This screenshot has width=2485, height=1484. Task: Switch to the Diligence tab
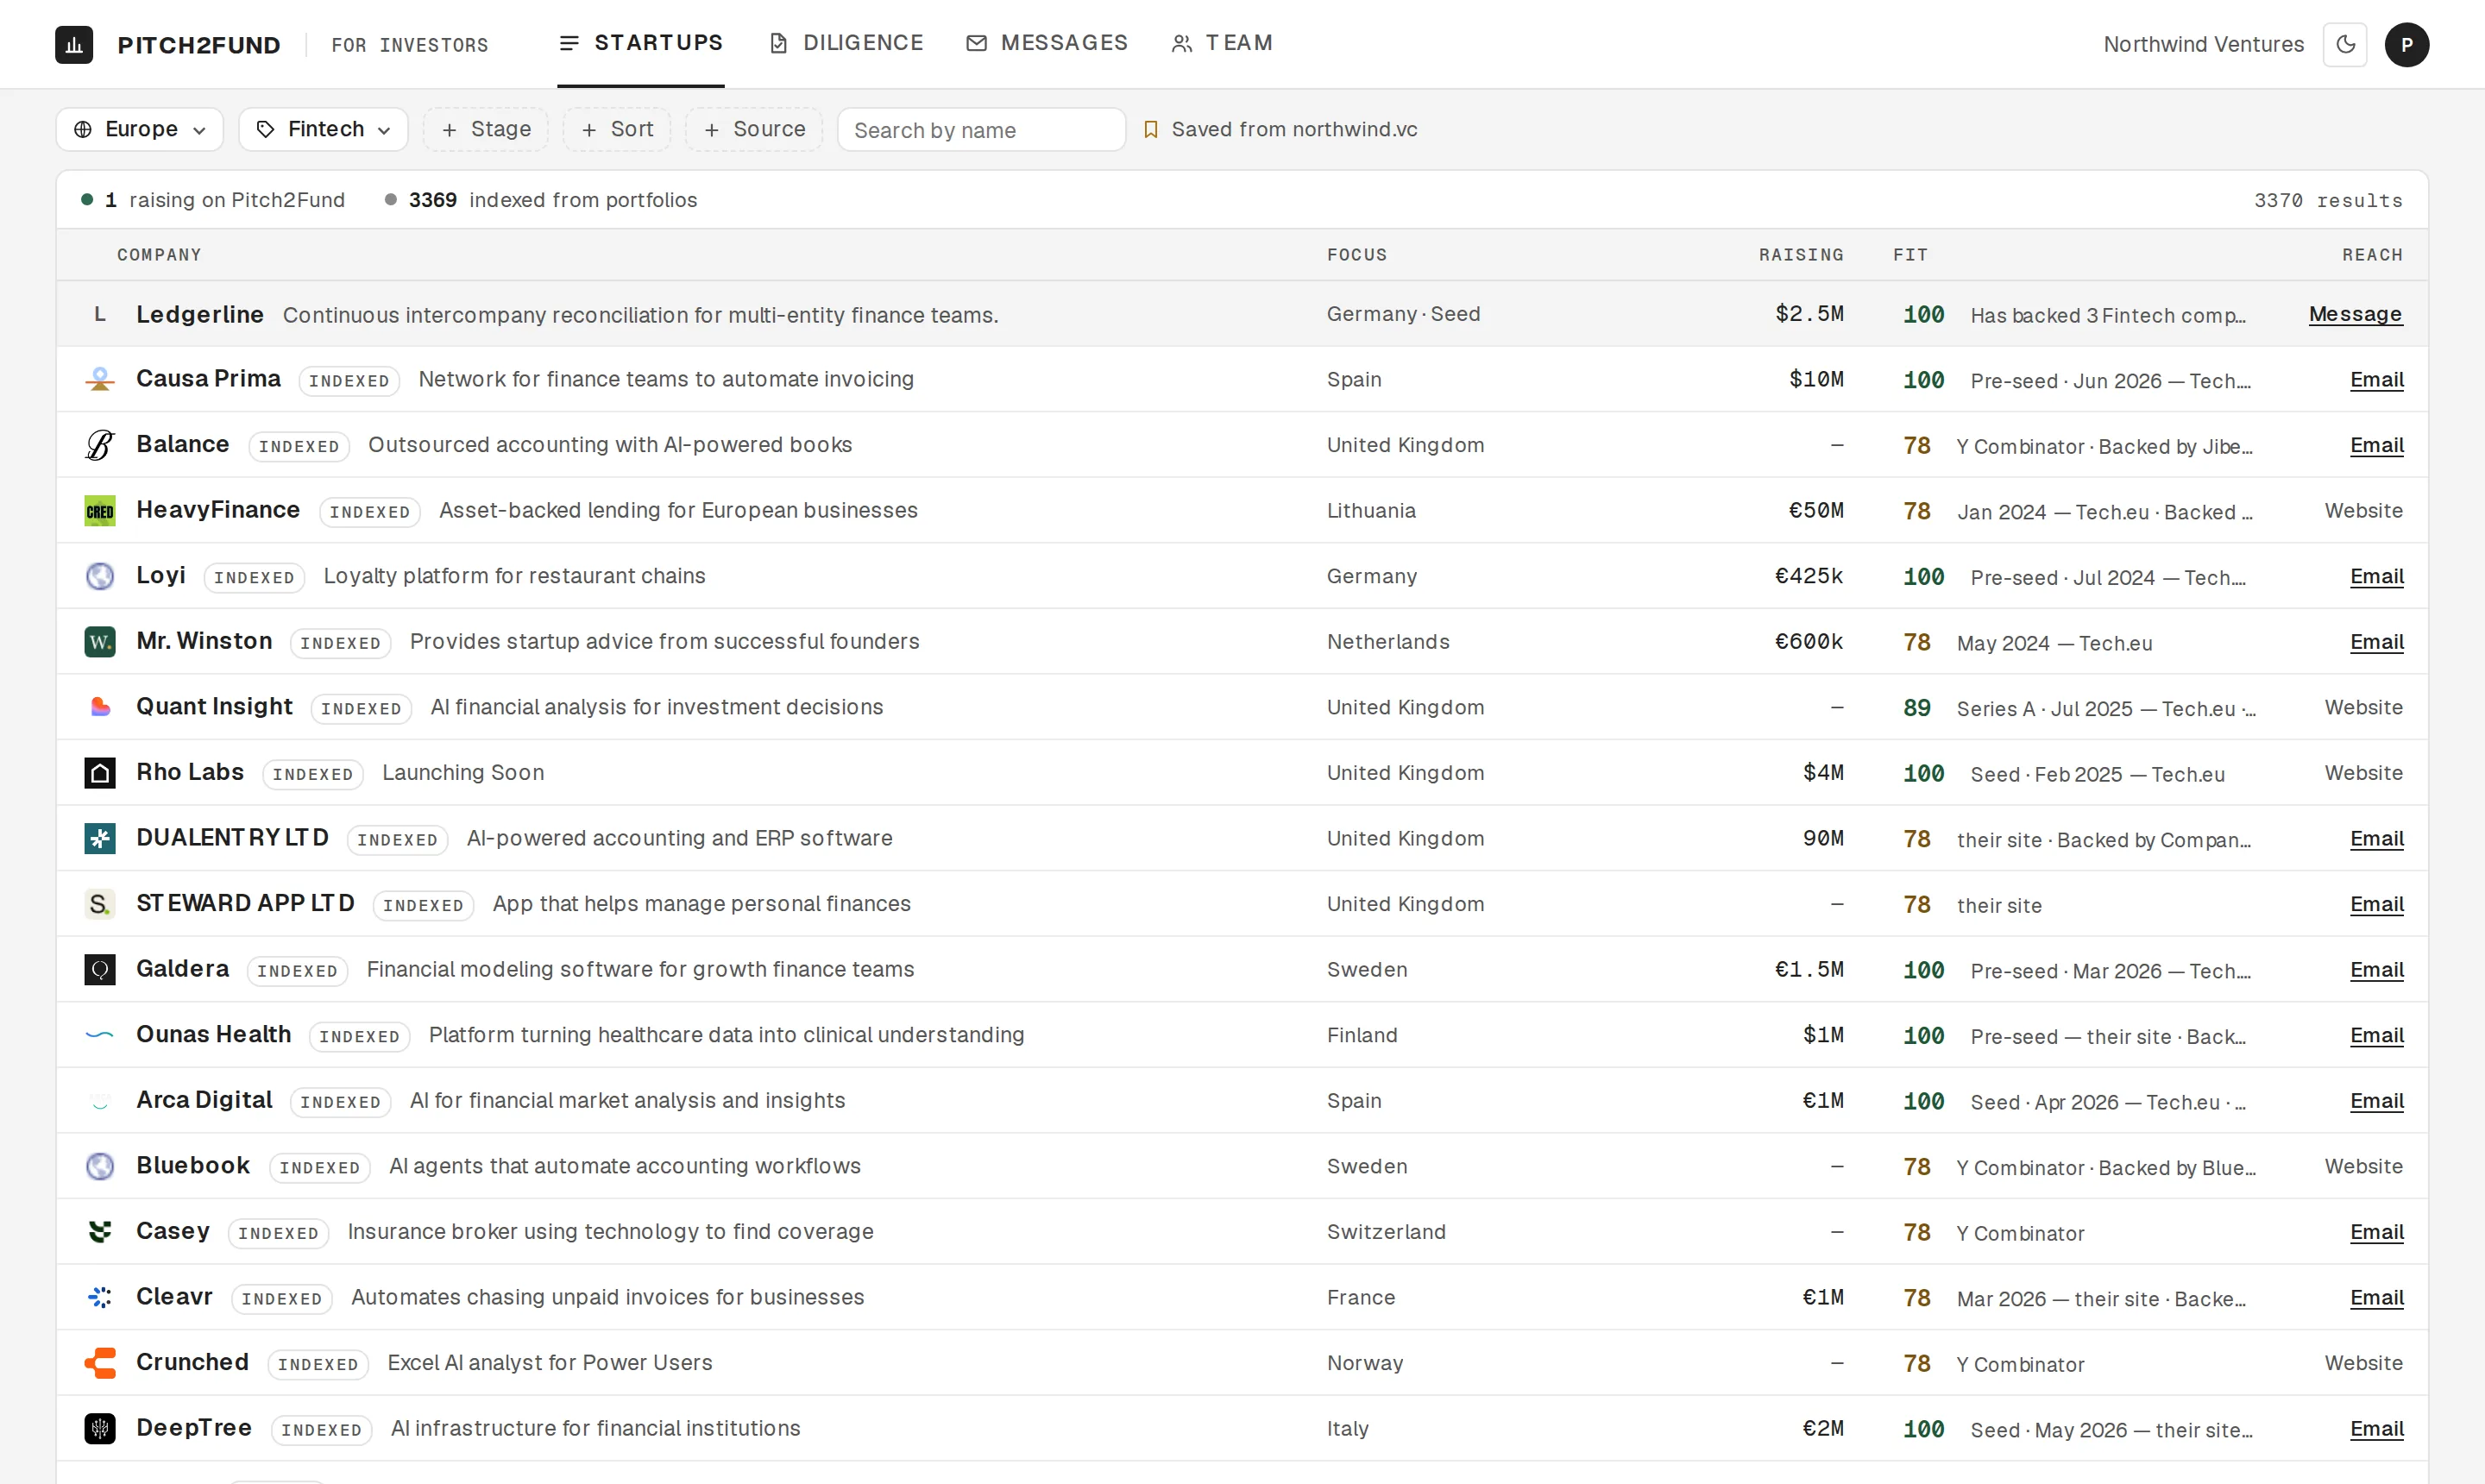(x=846, y=43)
